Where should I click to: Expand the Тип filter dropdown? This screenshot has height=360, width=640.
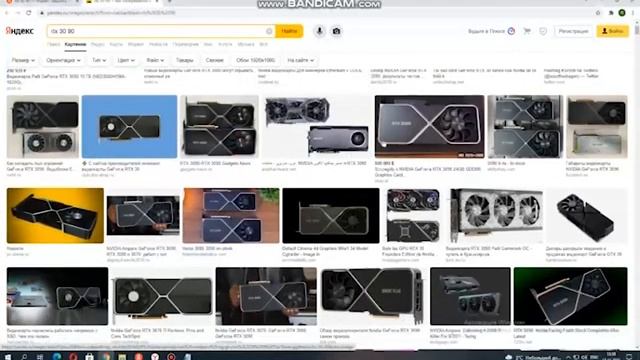[99, 60]
